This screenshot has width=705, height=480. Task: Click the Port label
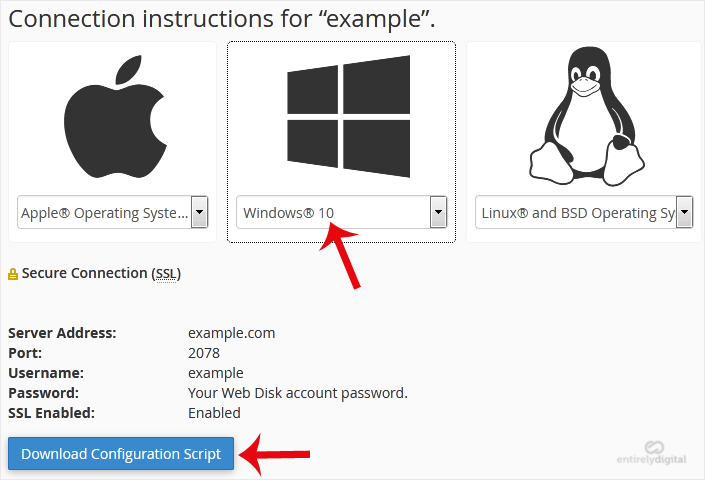point(24,353)
